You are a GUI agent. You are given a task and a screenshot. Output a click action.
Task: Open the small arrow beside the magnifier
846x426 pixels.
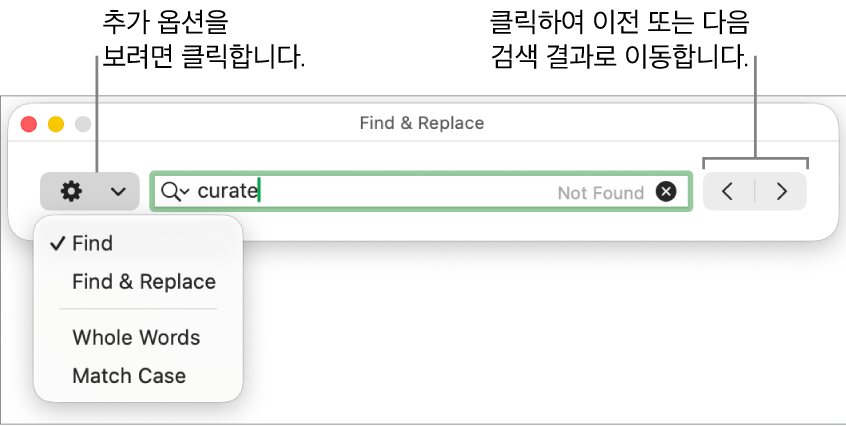coord(185,192)
